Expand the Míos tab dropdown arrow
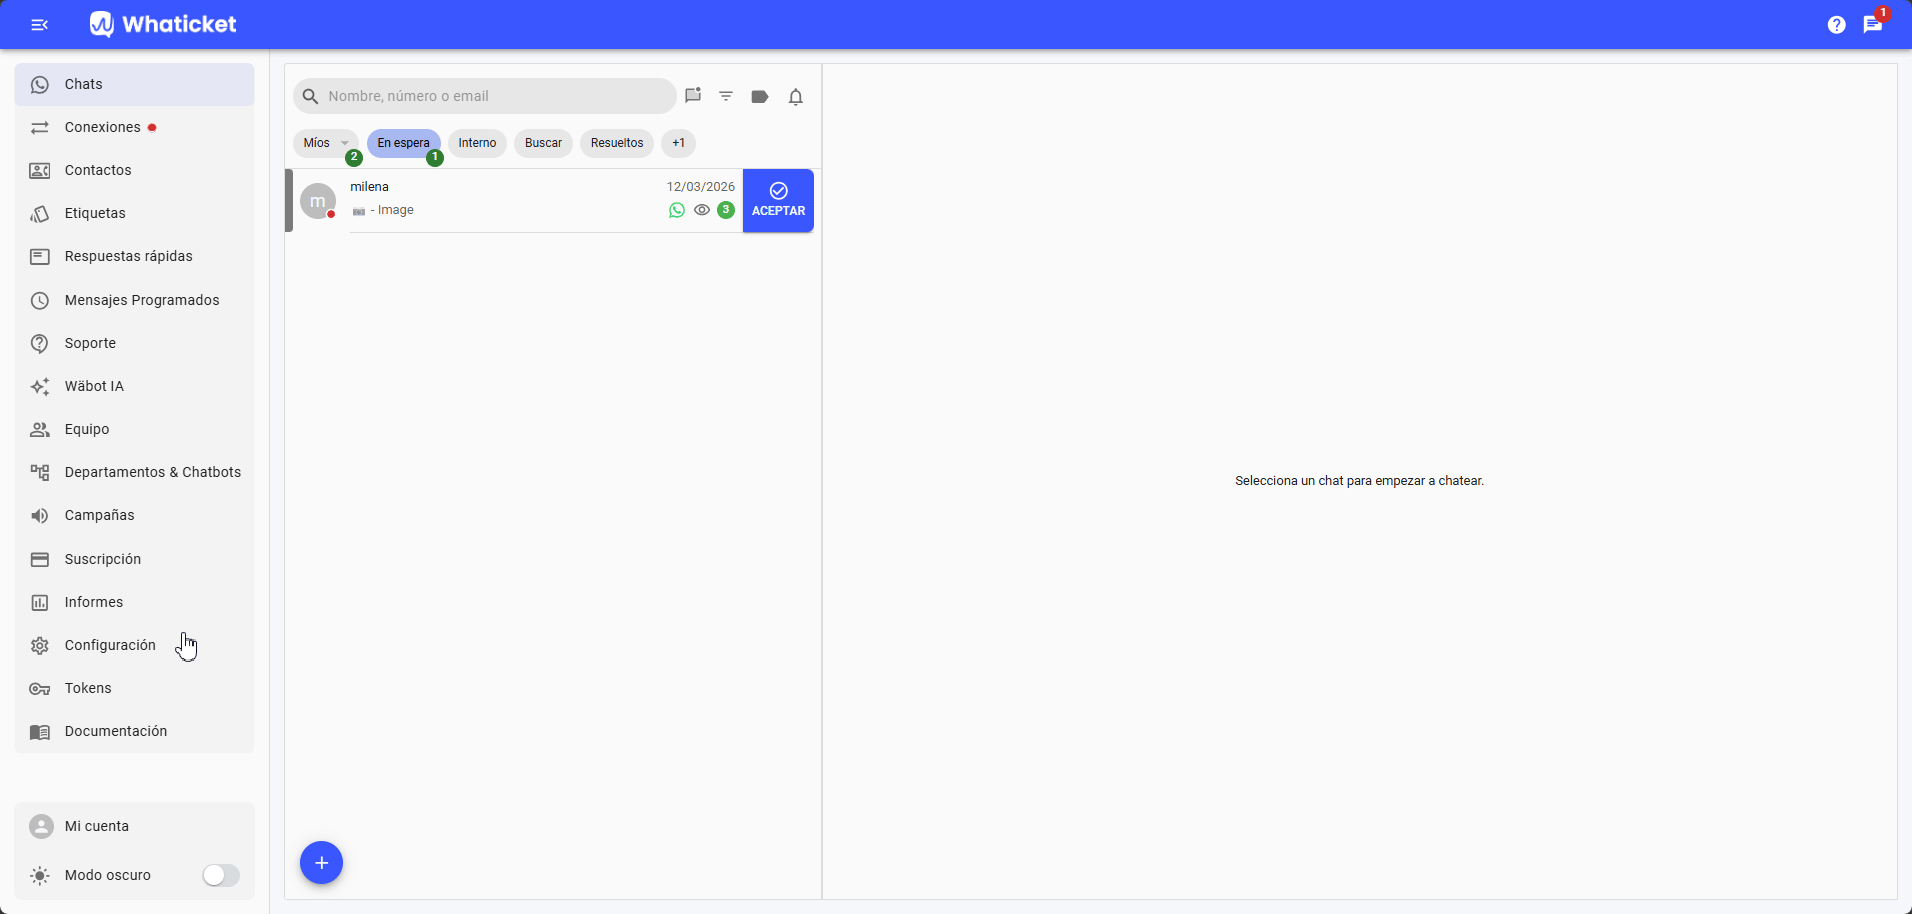The image size is (1912, 914). 345,143
